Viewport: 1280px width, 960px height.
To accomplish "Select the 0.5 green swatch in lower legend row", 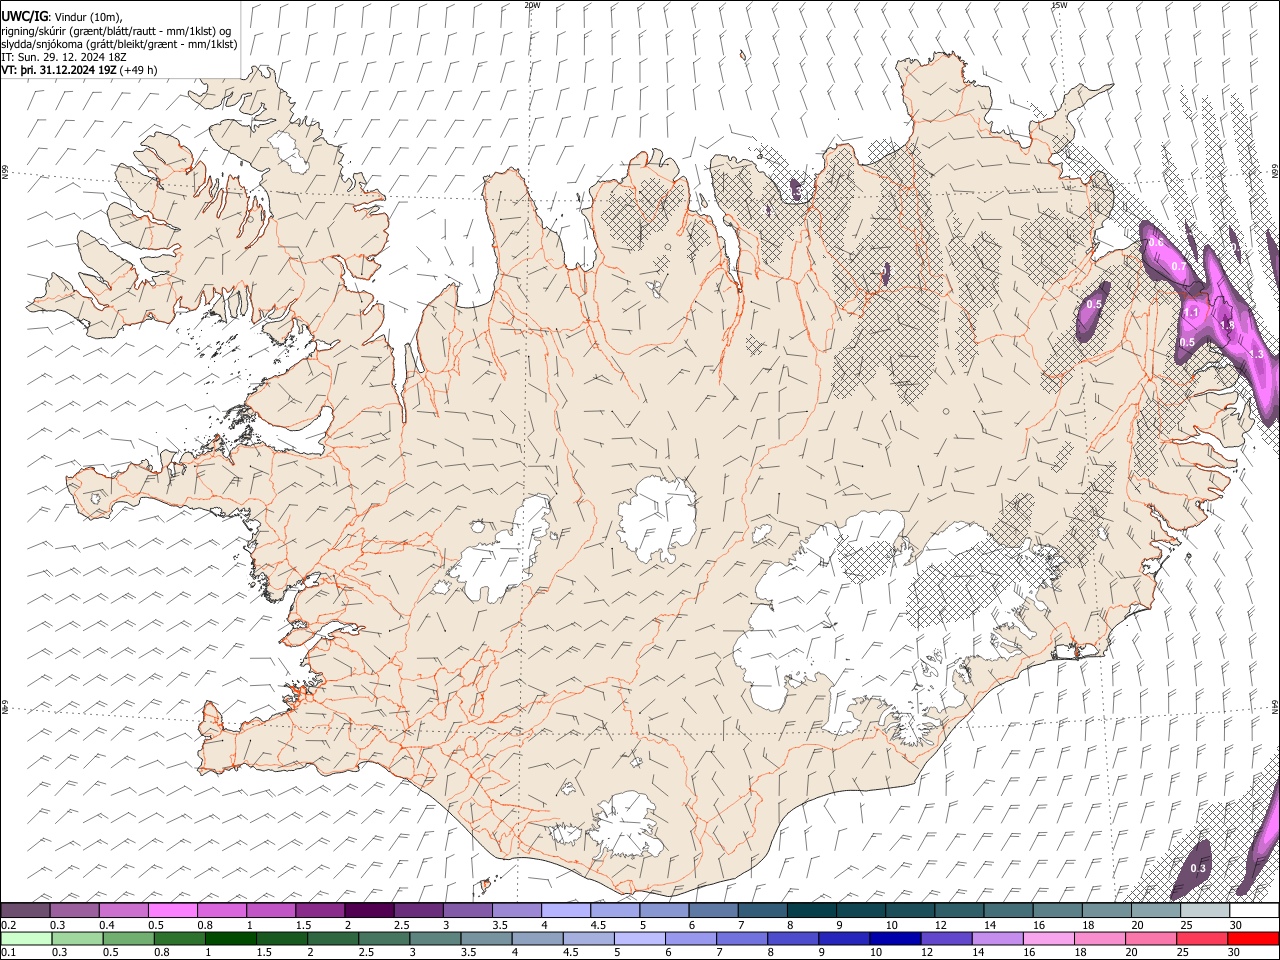I will coord(128,938).
